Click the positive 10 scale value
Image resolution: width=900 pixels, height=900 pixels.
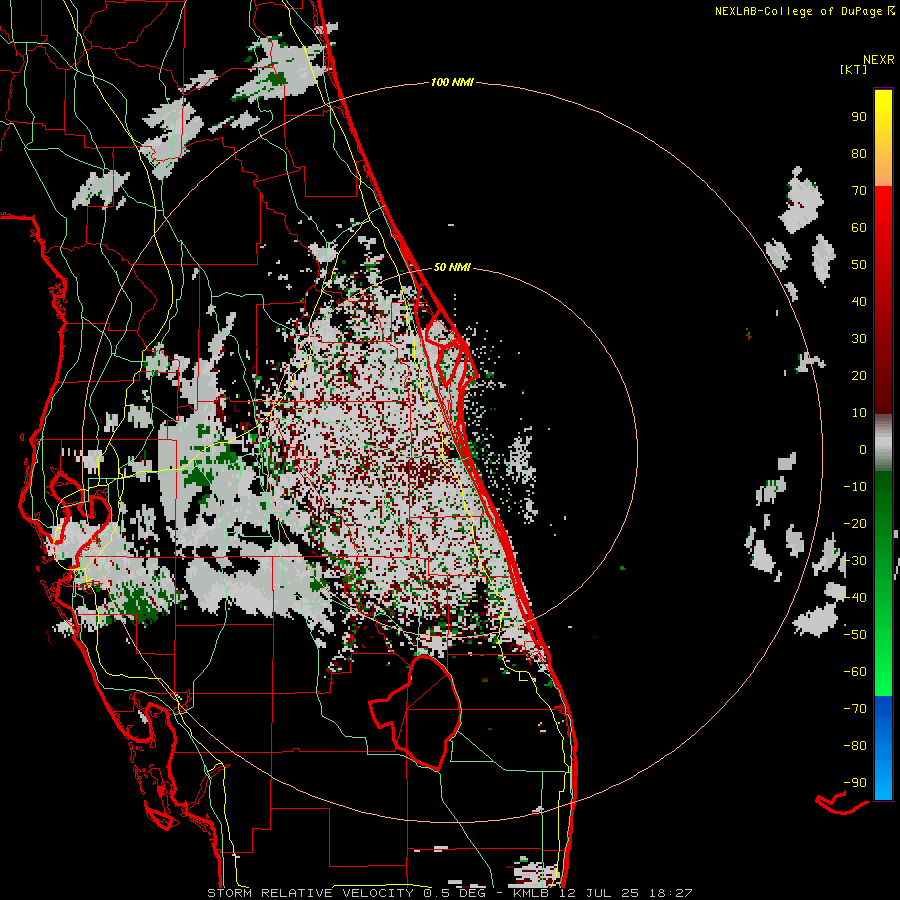[x=859, y=413]
